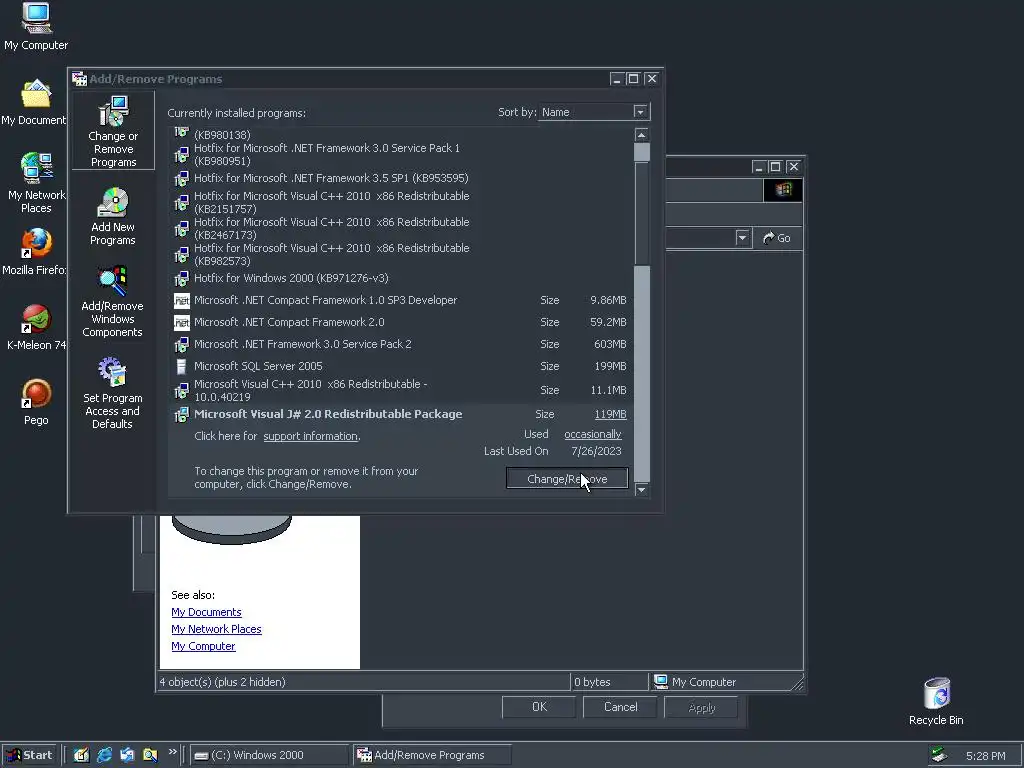This screenshot has width=1024, height=768.
Task: Select Hotfix for .NET Framework 3.5 SP1 (KB953595)
Action: (400, 178)
